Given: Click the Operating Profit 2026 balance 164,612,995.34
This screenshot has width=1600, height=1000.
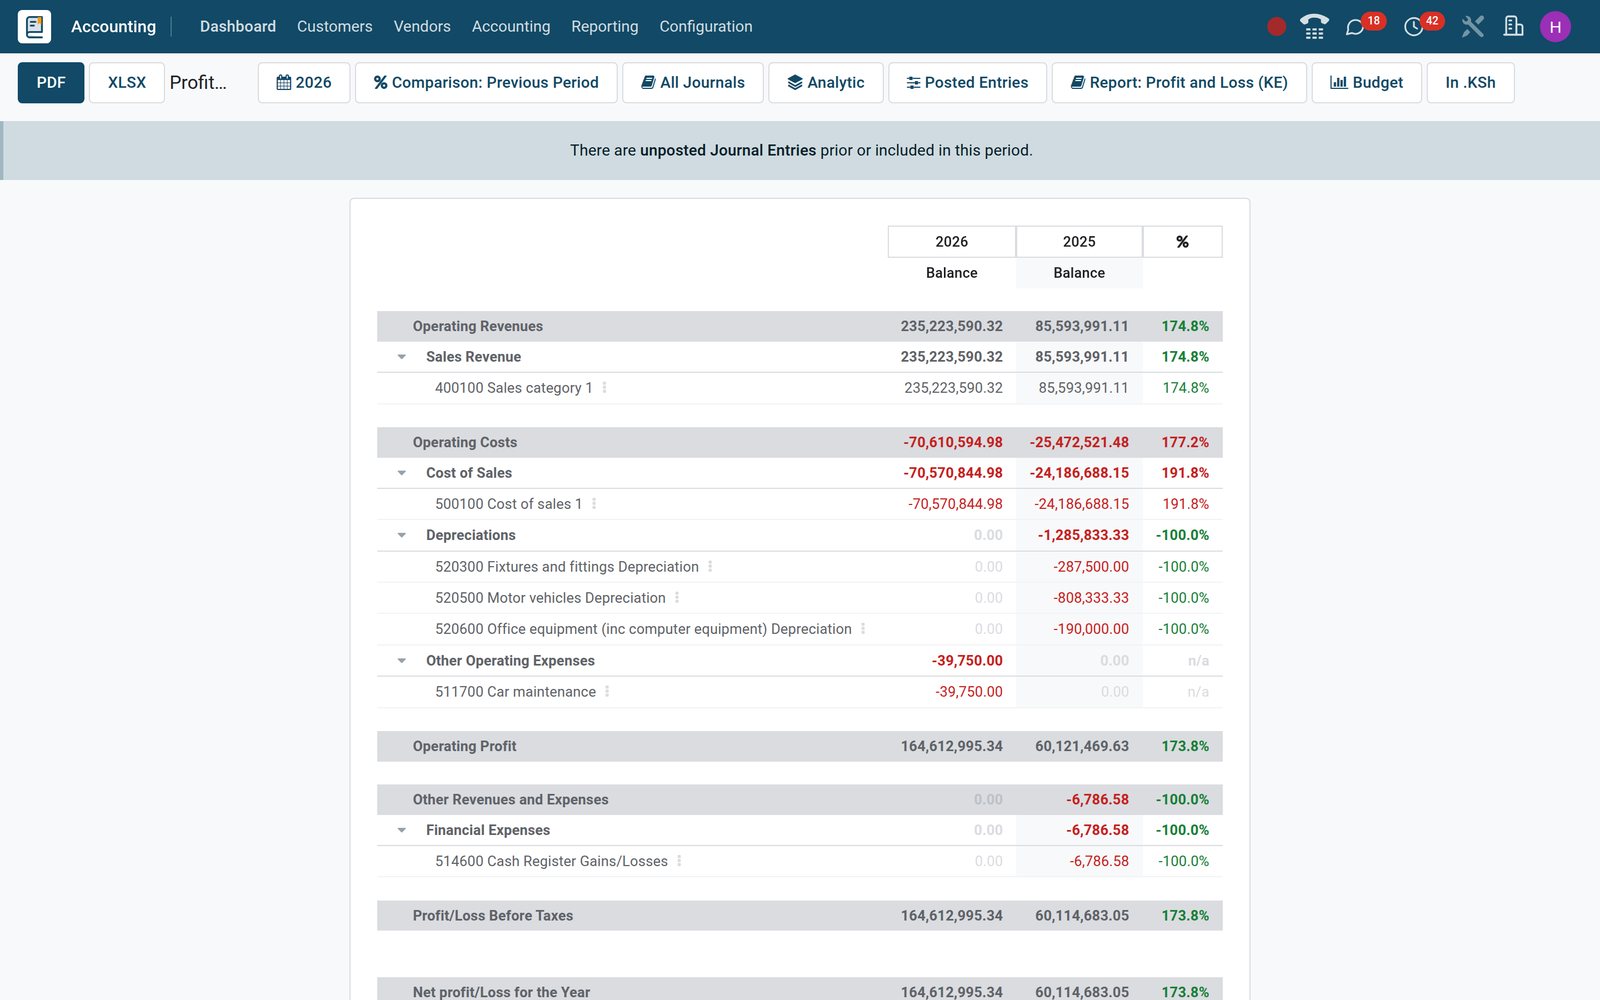Looking at the screenshot, I should pyautogui.click(x=952, y=746).
